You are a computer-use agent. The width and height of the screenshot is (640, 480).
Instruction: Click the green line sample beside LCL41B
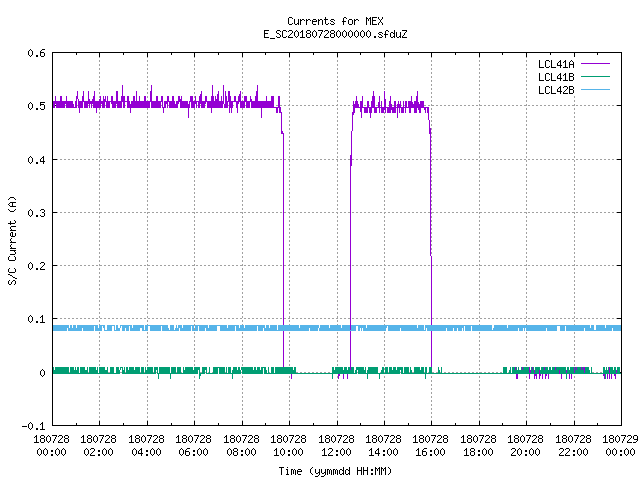(x=595, y=76)
